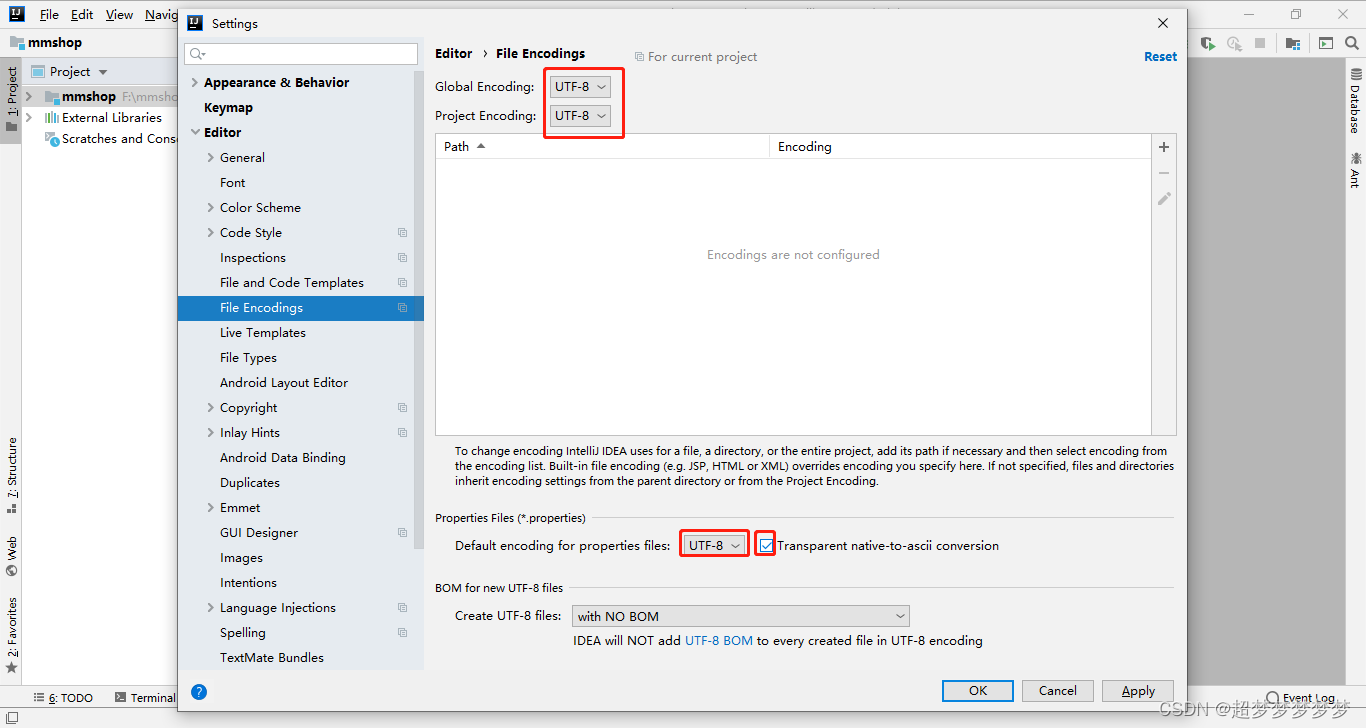Click project-level icon next to GUI Designer

click(402, 533)
